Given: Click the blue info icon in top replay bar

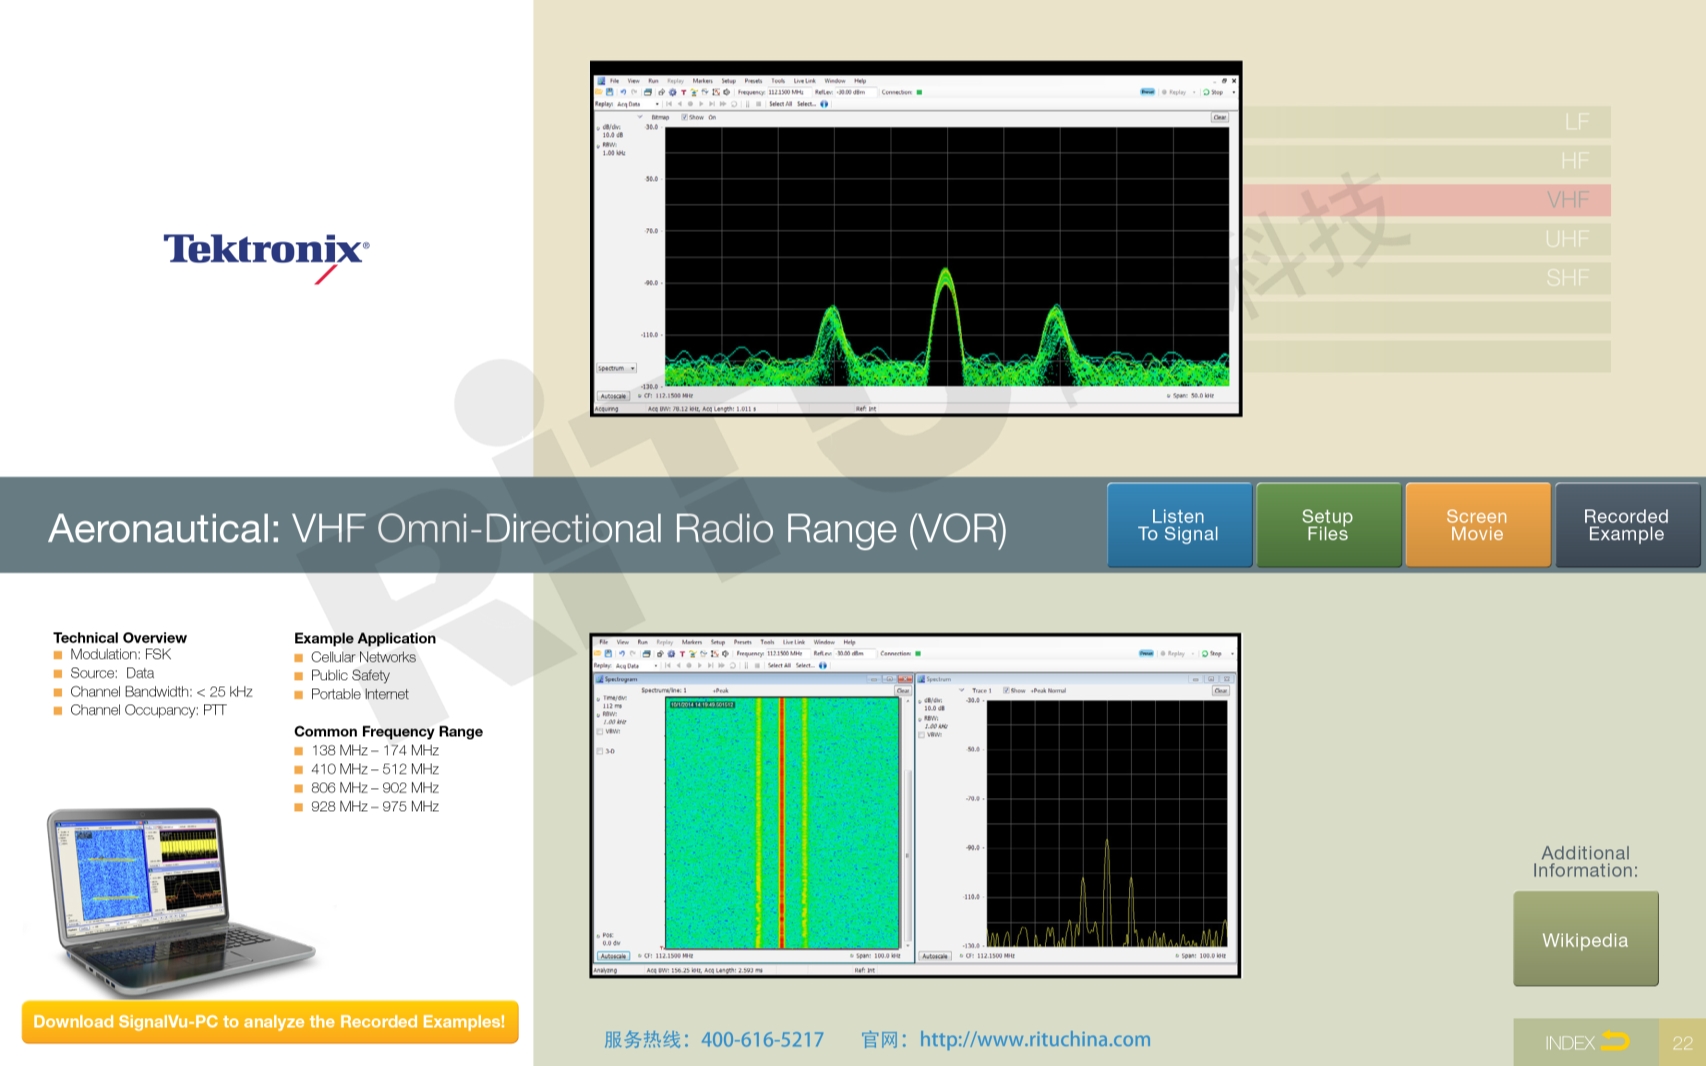Looking at the screenshot, I should (x=824, y=104).
